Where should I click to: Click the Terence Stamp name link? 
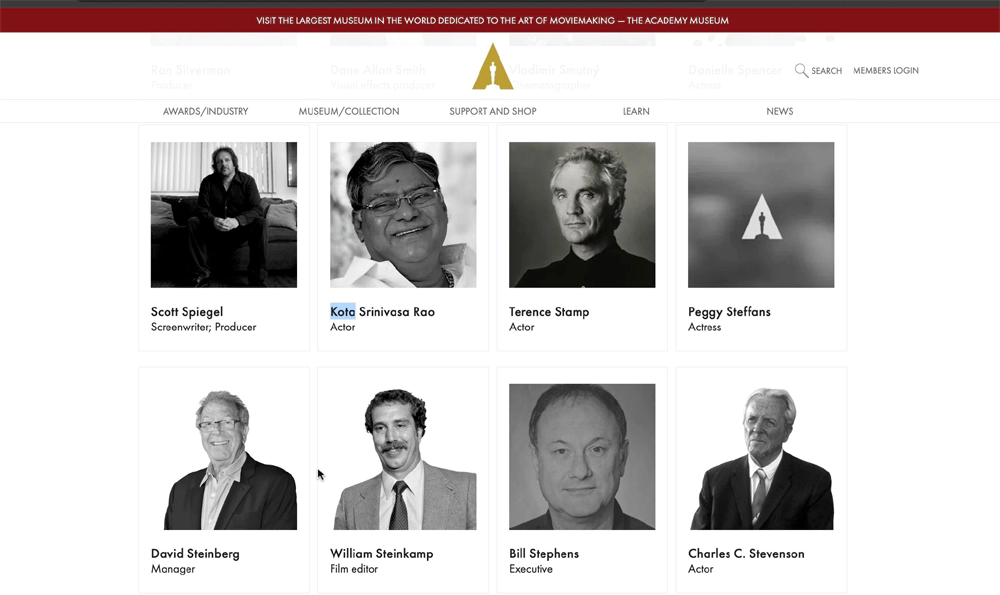click(549, 312)
